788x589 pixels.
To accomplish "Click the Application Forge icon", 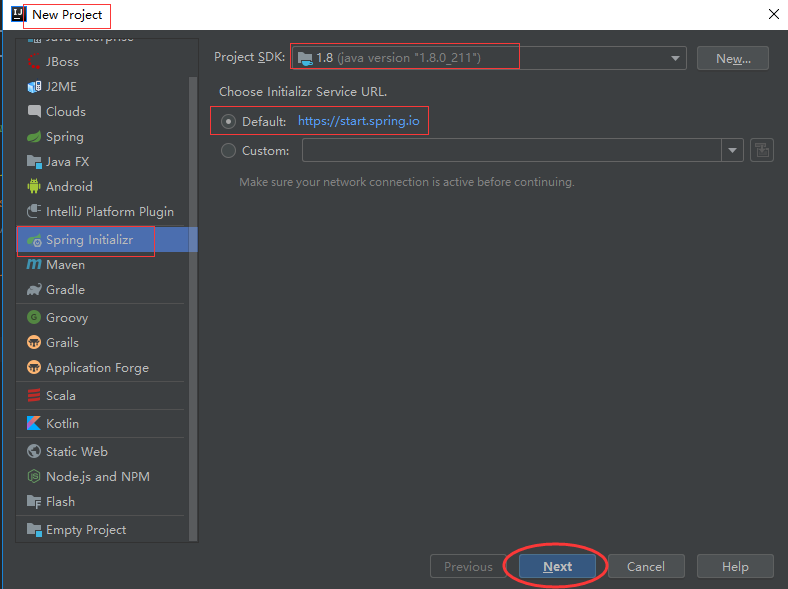I will click(34, 367).
